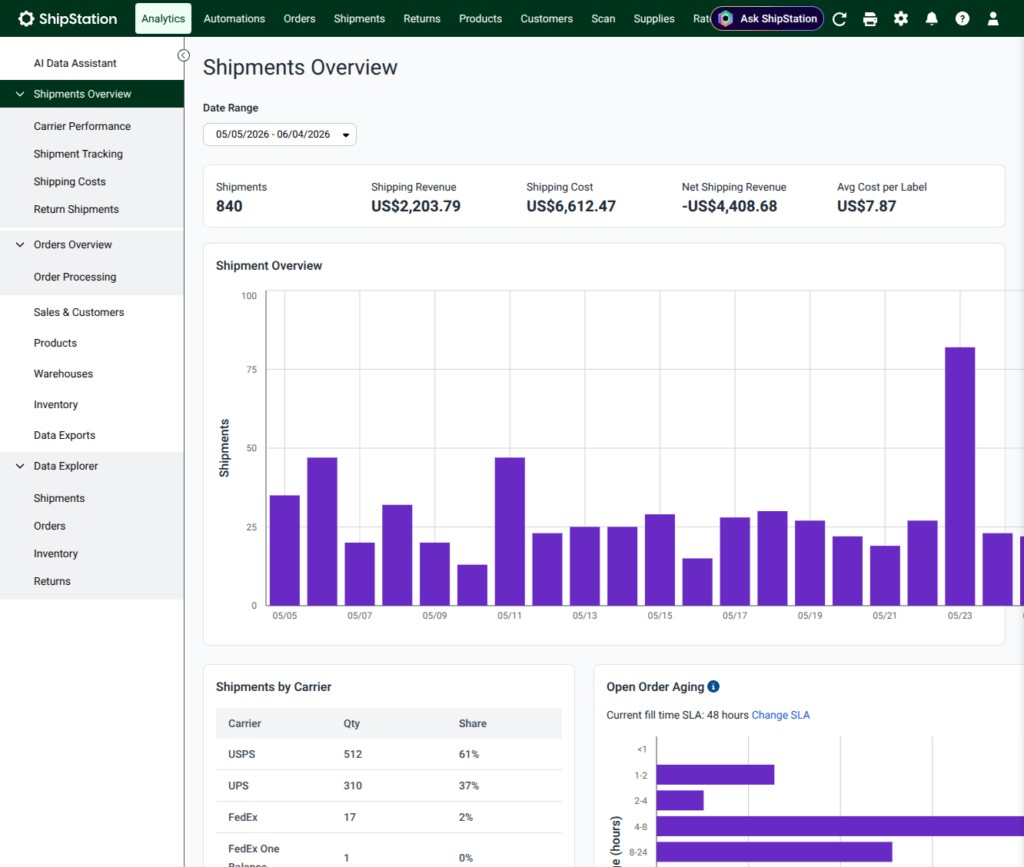Open Sales & Customers in sidebar
This screenshot has height=867, width=1024.
click(78, 312)
